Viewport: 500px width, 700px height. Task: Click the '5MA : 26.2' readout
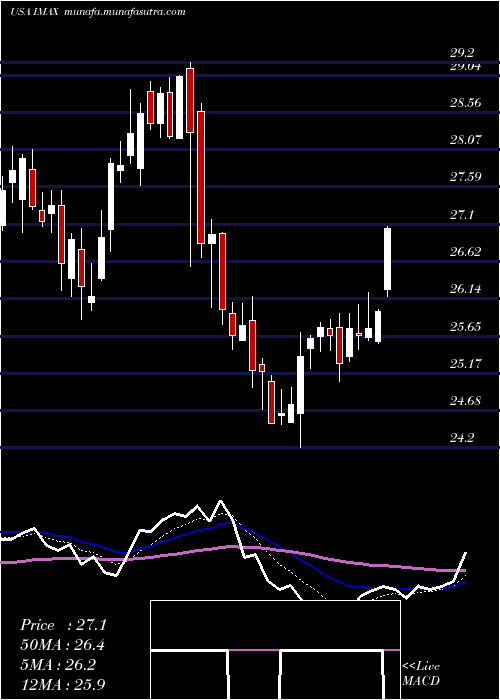[58, 665]
